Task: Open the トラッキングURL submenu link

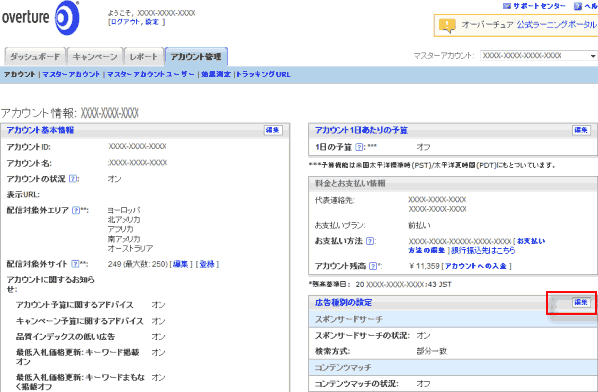Action: coord(263,74)
